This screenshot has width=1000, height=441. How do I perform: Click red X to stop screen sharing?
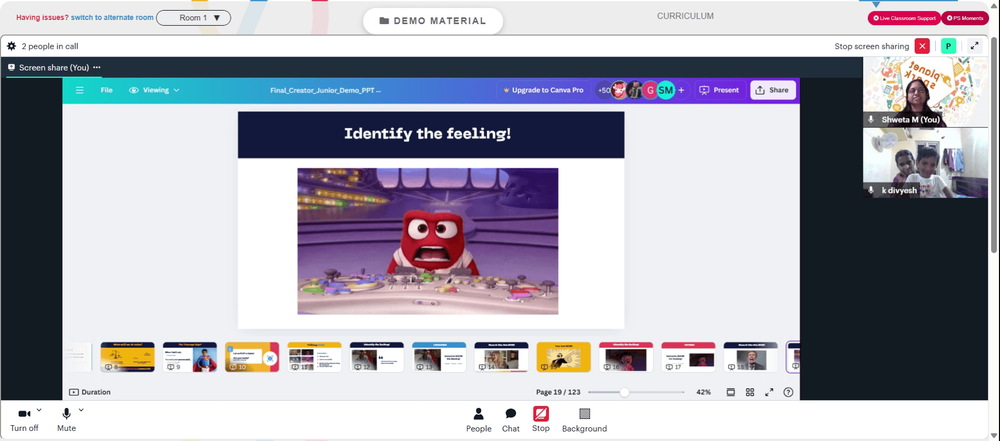(922, 46)
